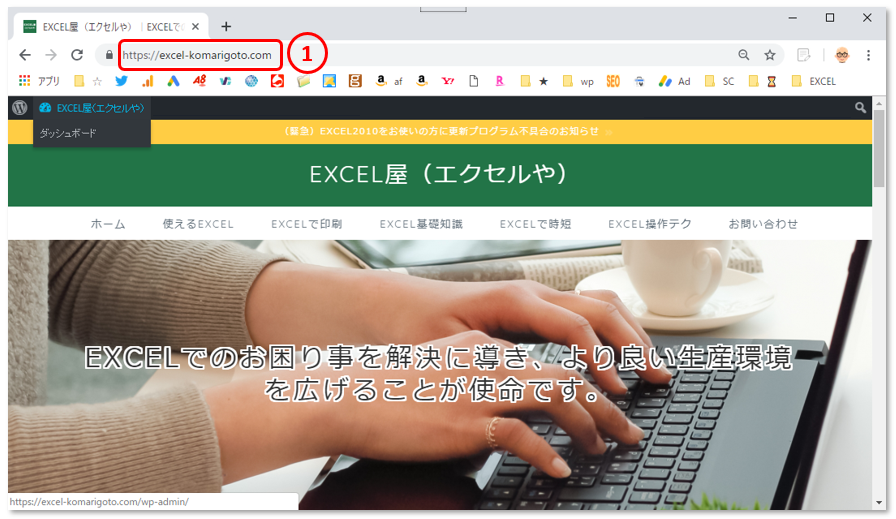Open 使えるEXCEL navigation item
The width and height of the screenshot is (896, 519).
point(198,224)
